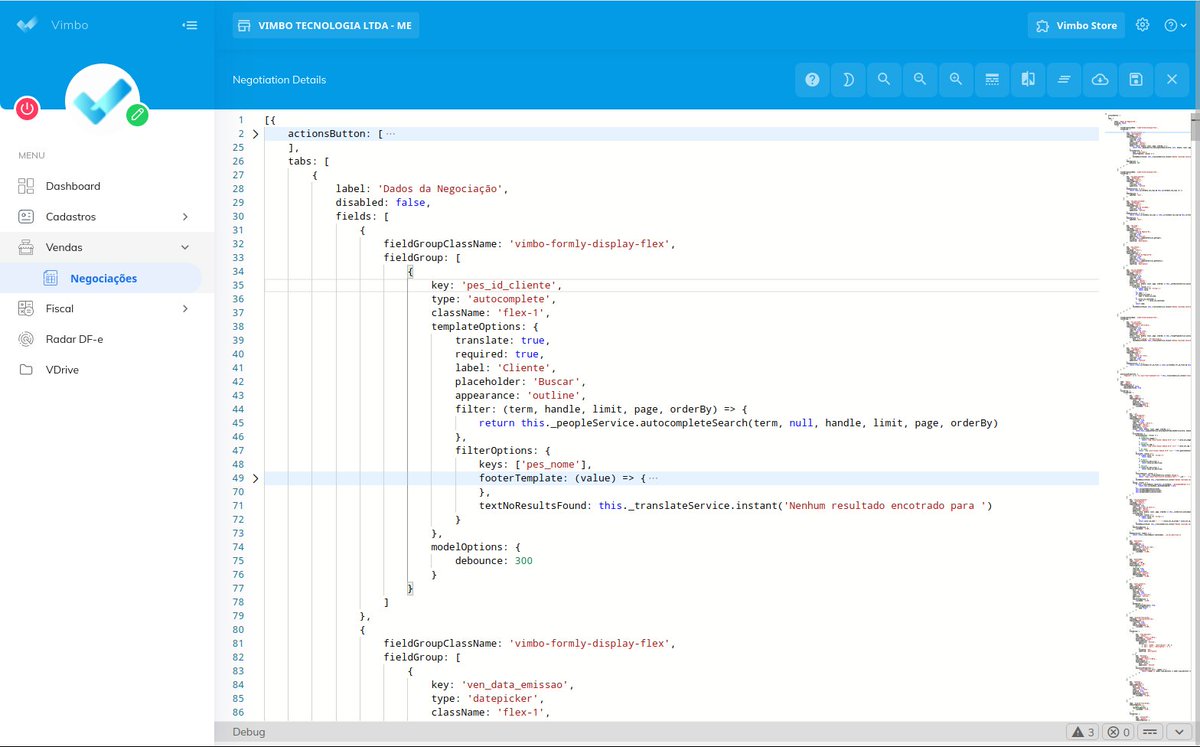This screenshot has height=747, width=1200.
Task: Click the Dashboard grid icon
Action: tap(26, 186)
